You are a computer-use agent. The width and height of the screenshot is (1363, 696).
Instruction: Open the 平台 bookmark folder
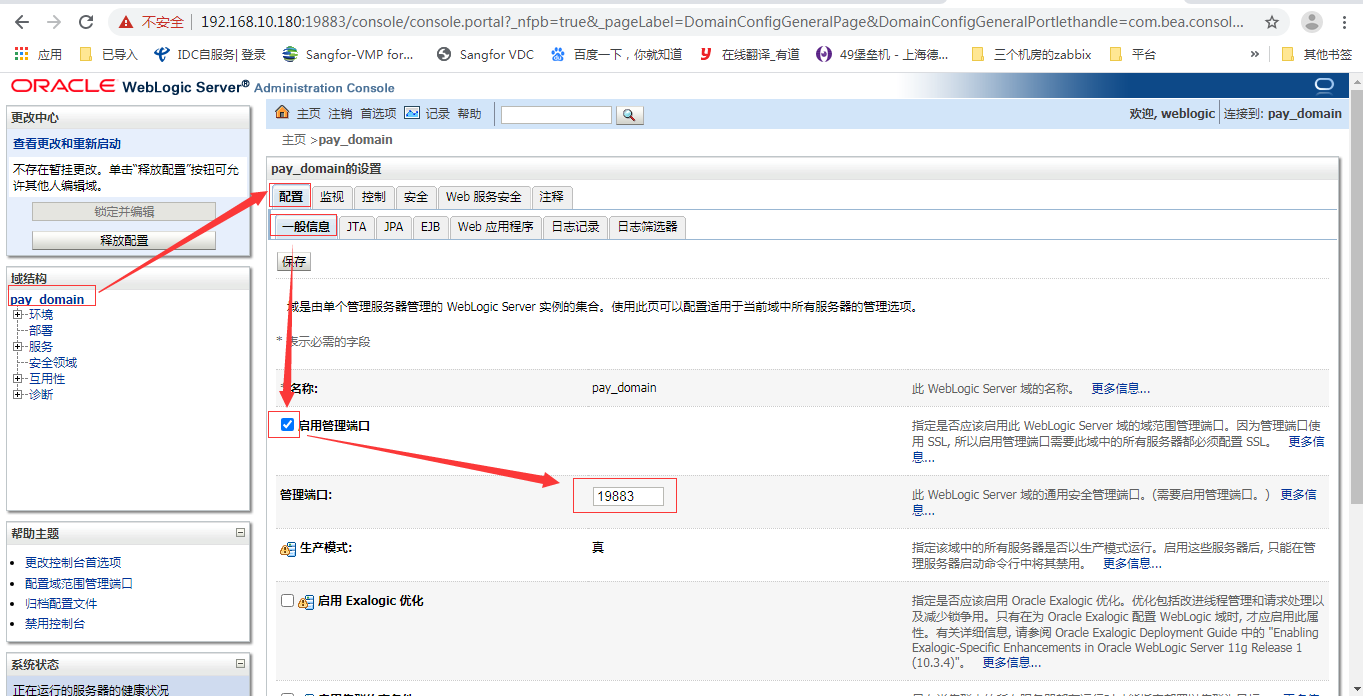click(1133, 54)
